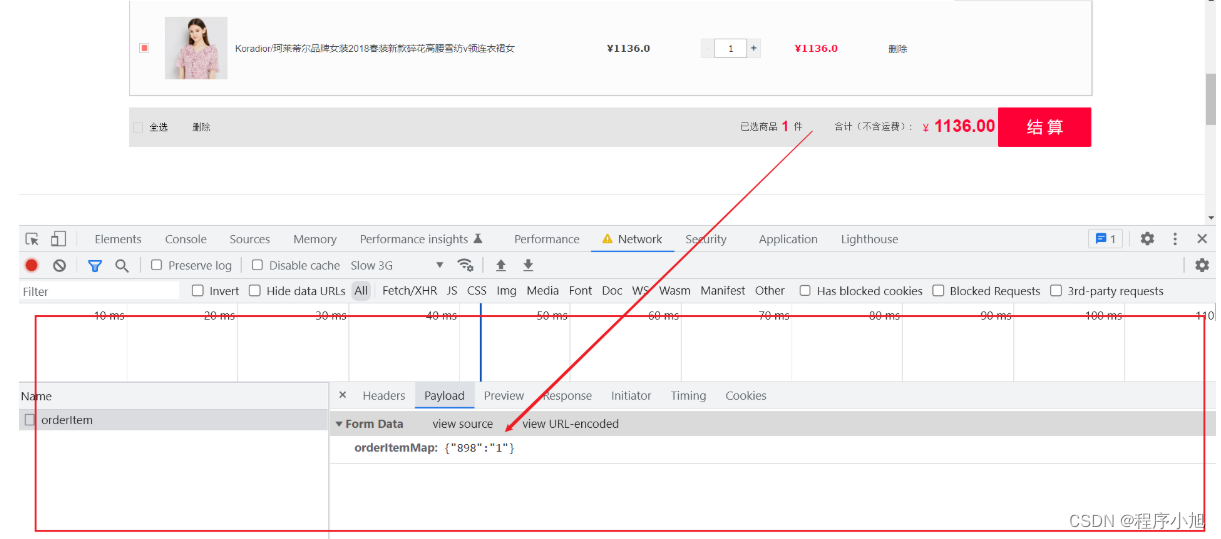Open the Elements tab
Viewport: 1221px width, 539px height.
(118, 239)
